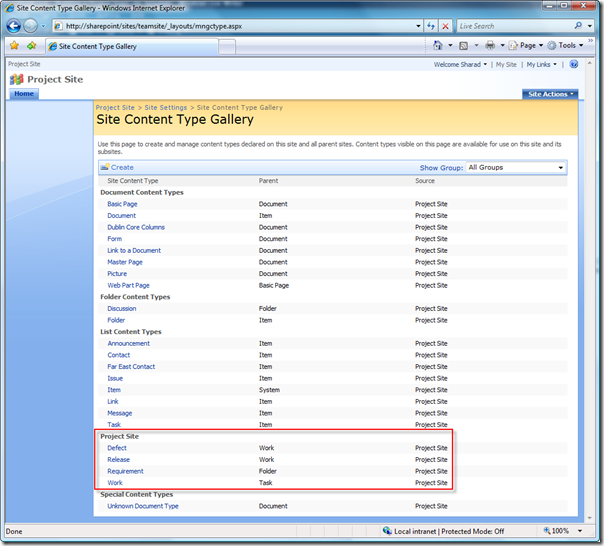The height and width of the screenshot is (546, 604).
Task: Click the Project Site logo icon
Action: coord(17,79)
